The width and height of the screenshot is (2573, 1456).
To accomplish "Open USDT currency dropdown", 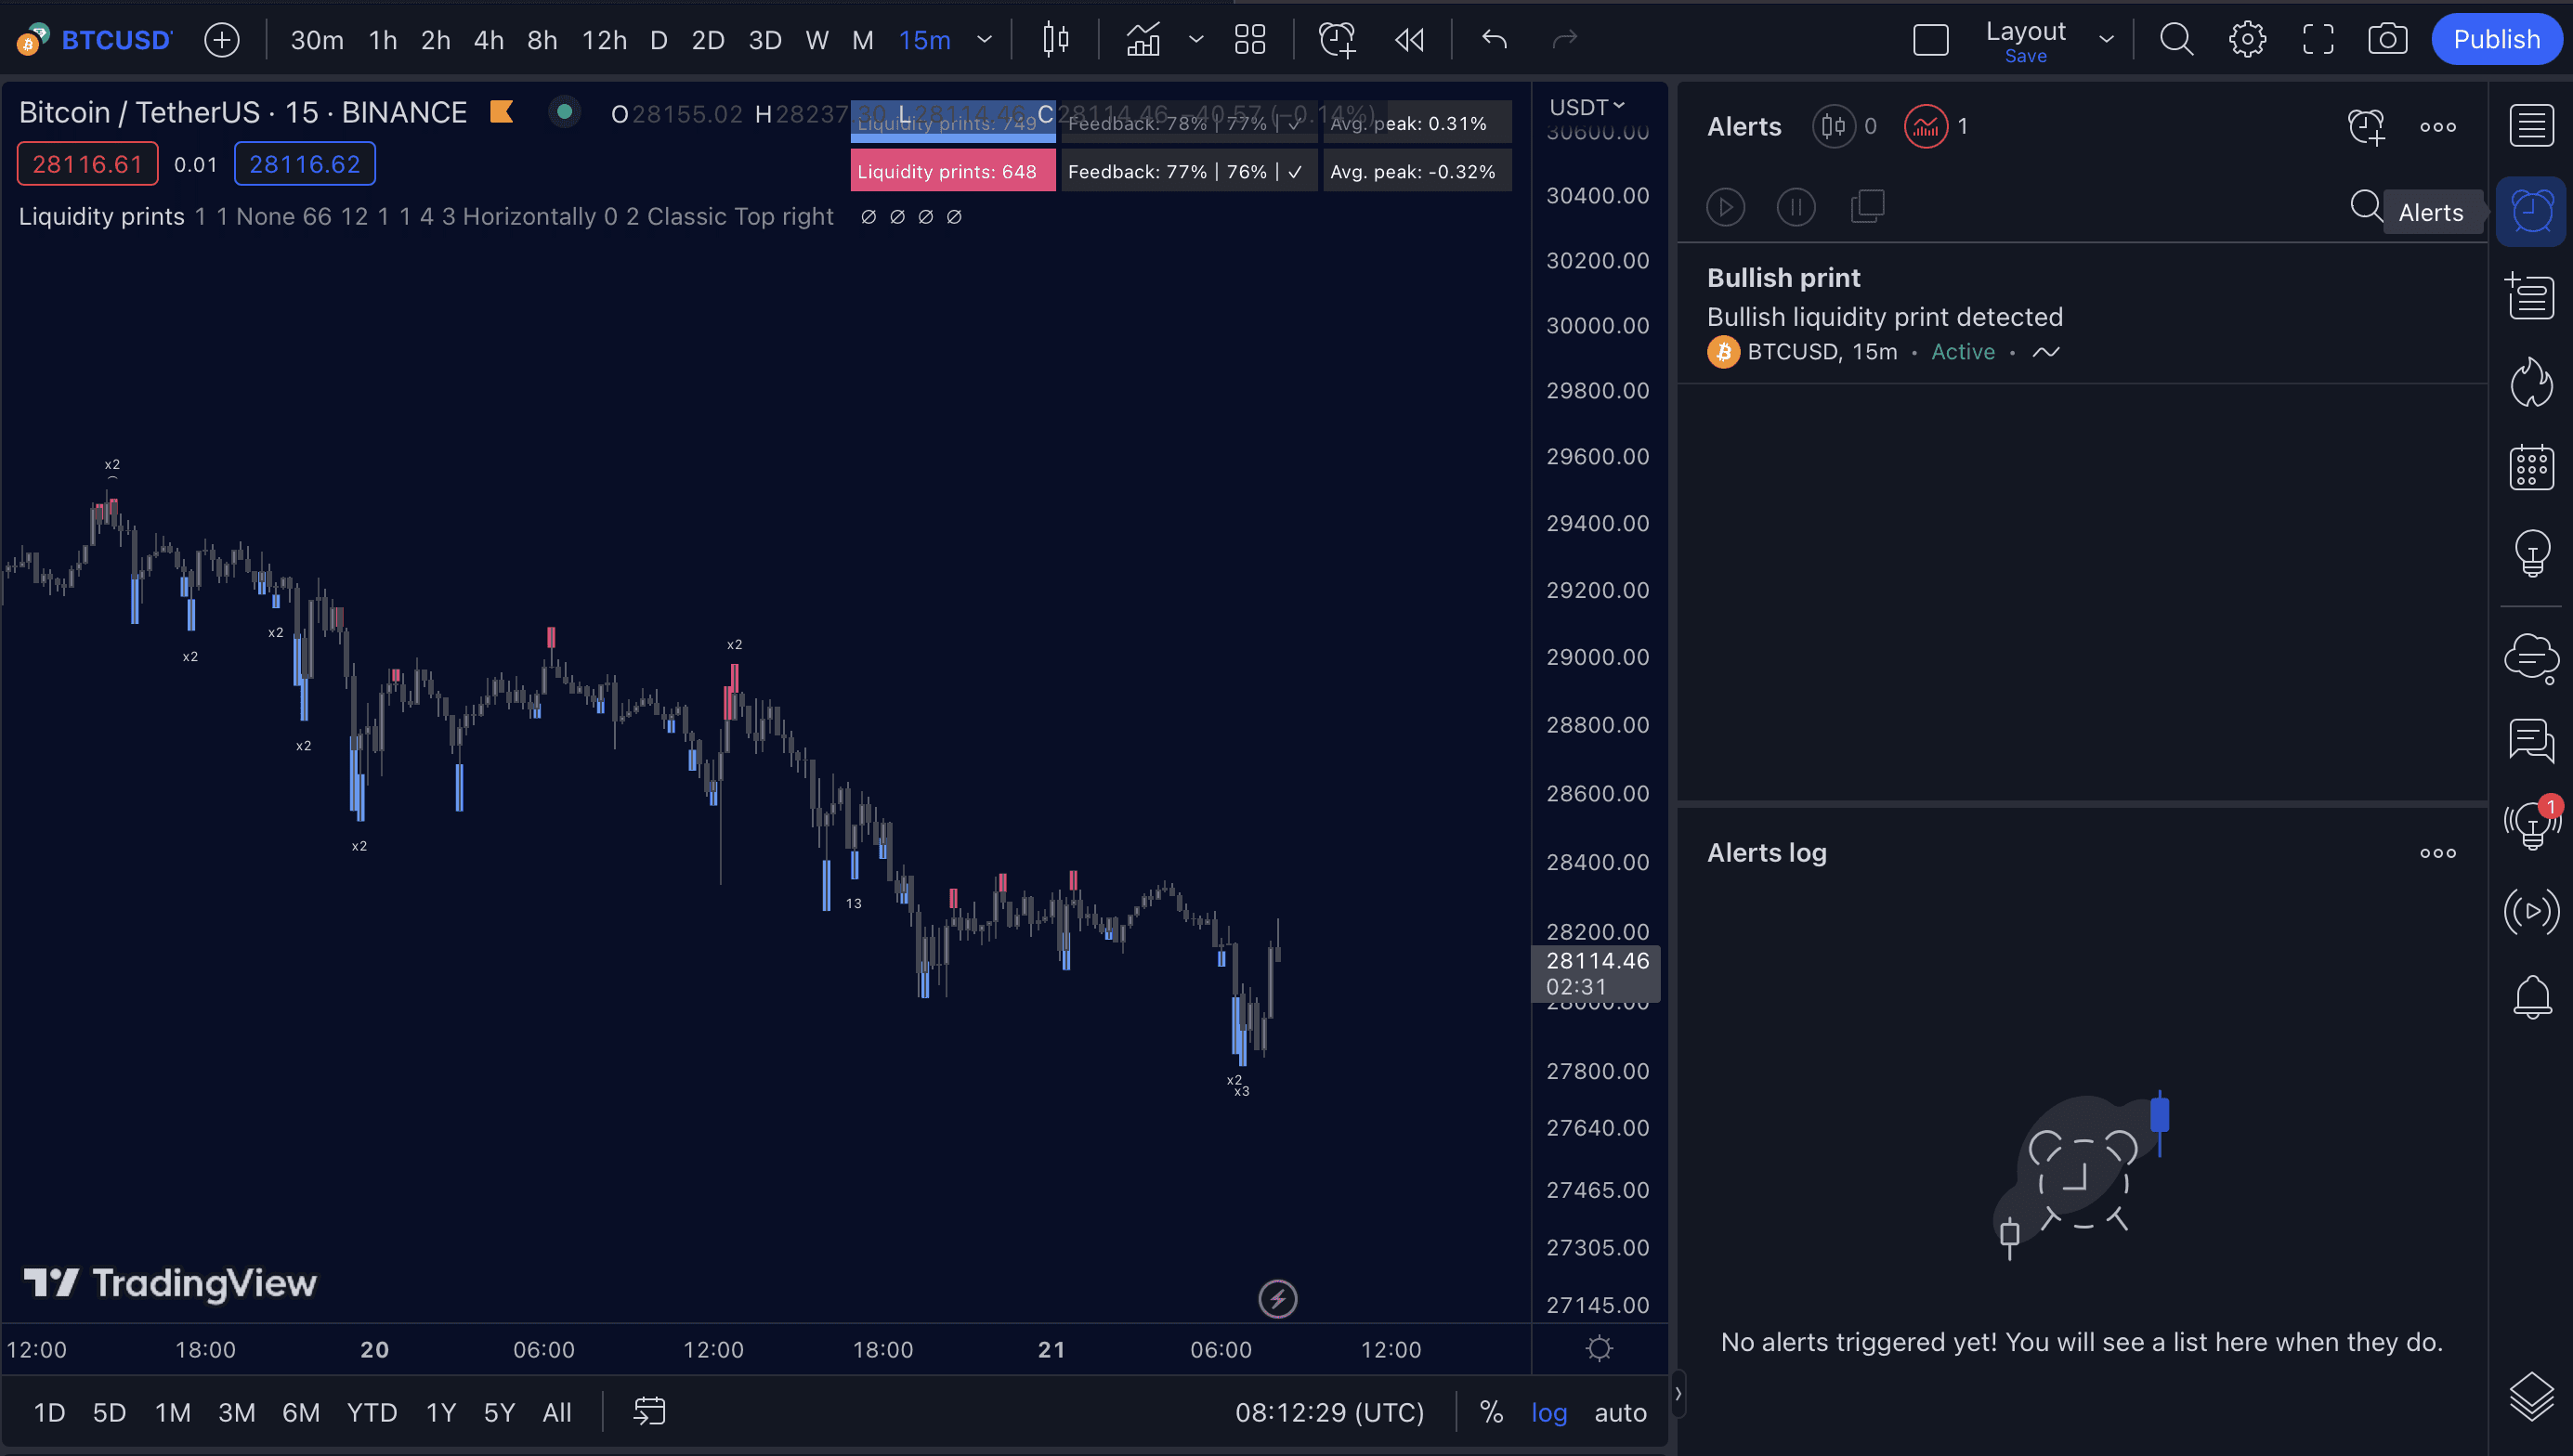I will (1587, 107).
